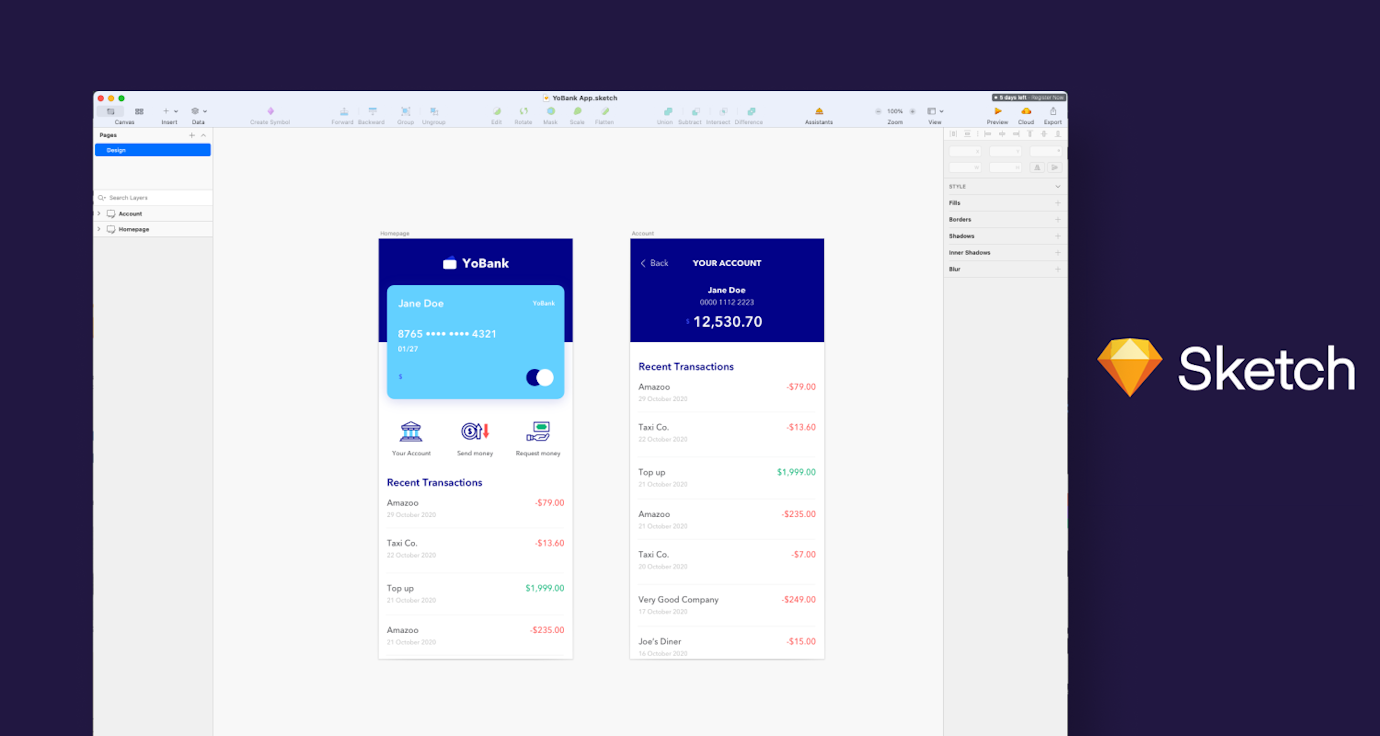Zoom in with the plus control
Image resolution: width=1380 pixels, height=736 pixels.
tap(910, 111)
